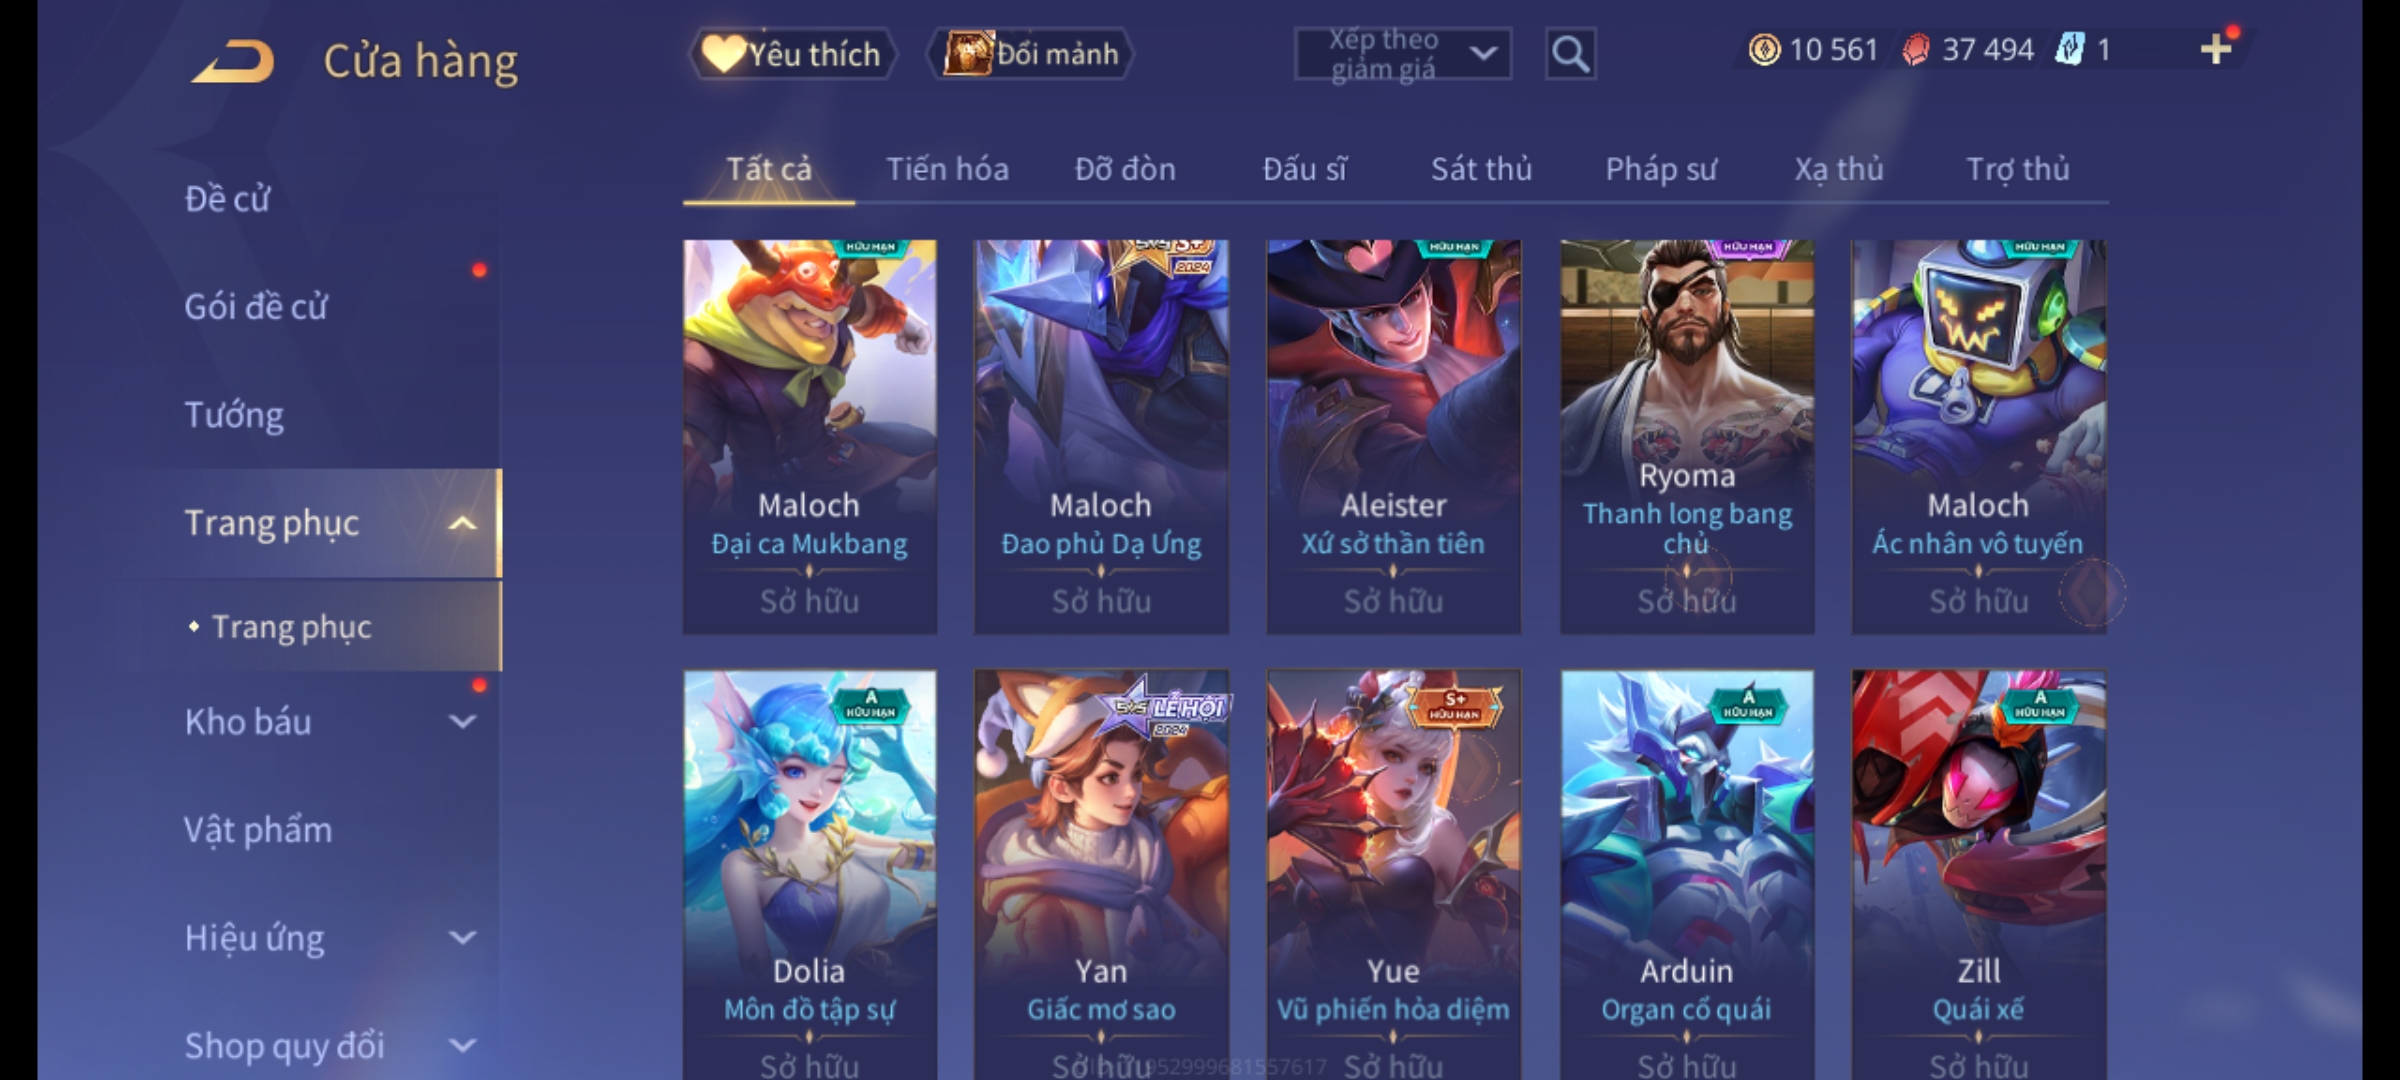Switch to the Pháp sư tab

click(x=1661, y=169)
